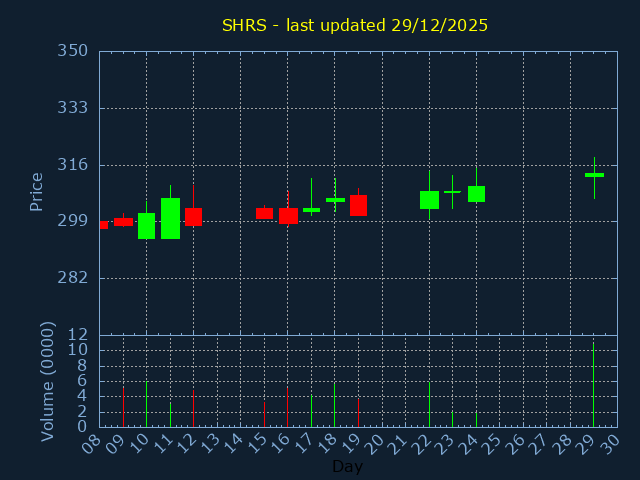Click the 350 price axis label
This screenshot has height=480, width=640.
click(72, 51)
